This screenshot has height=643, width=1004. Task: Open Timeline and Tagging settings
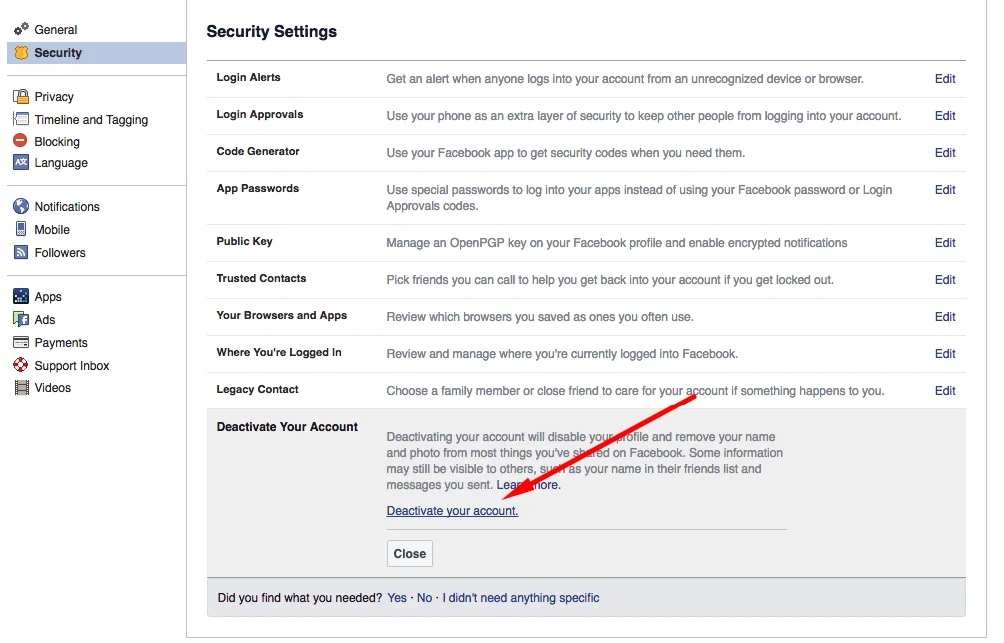point(91,120)
